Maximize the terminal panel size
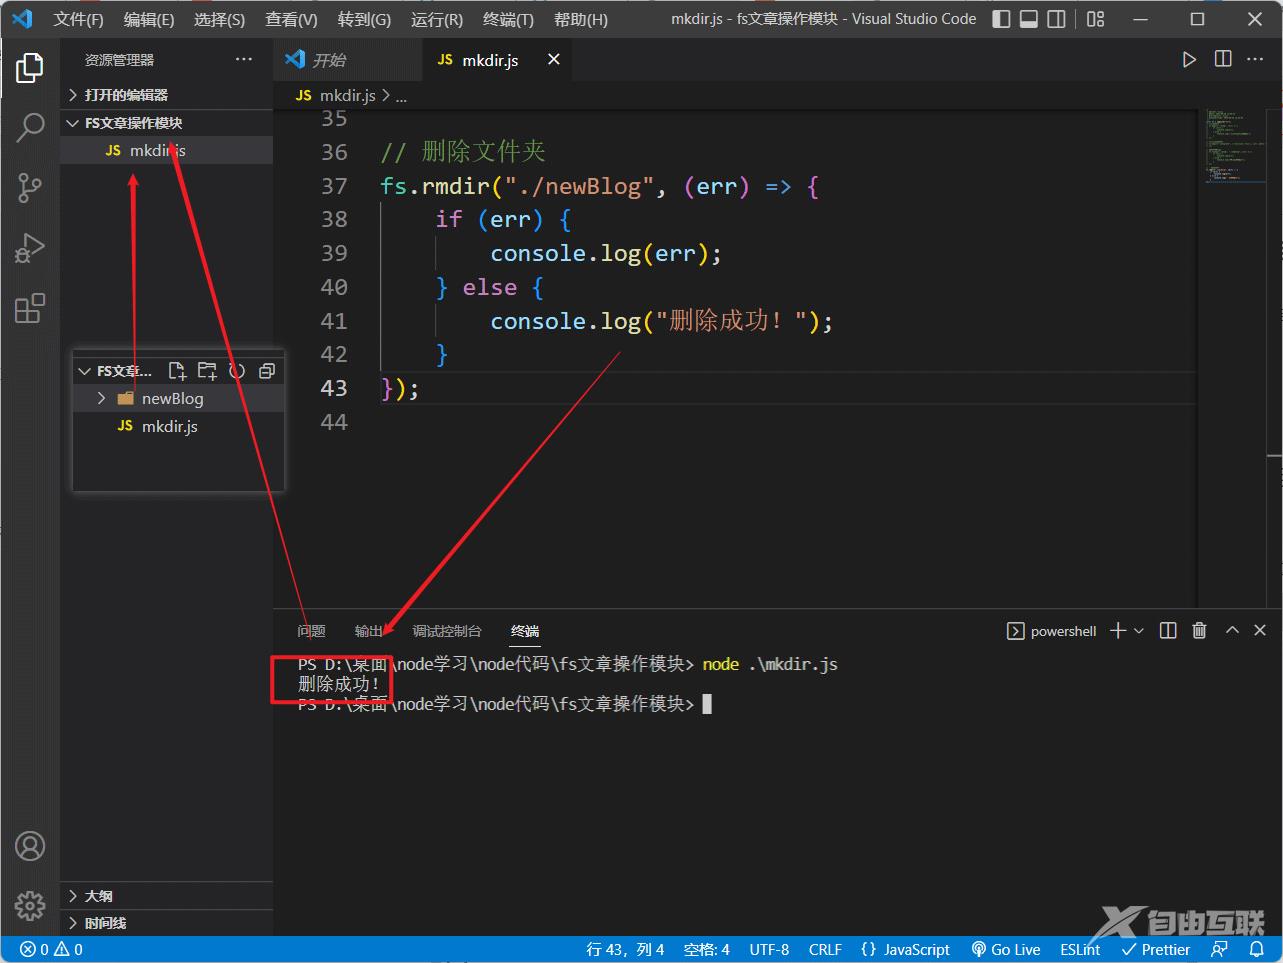 click(x=1232, y=630)
